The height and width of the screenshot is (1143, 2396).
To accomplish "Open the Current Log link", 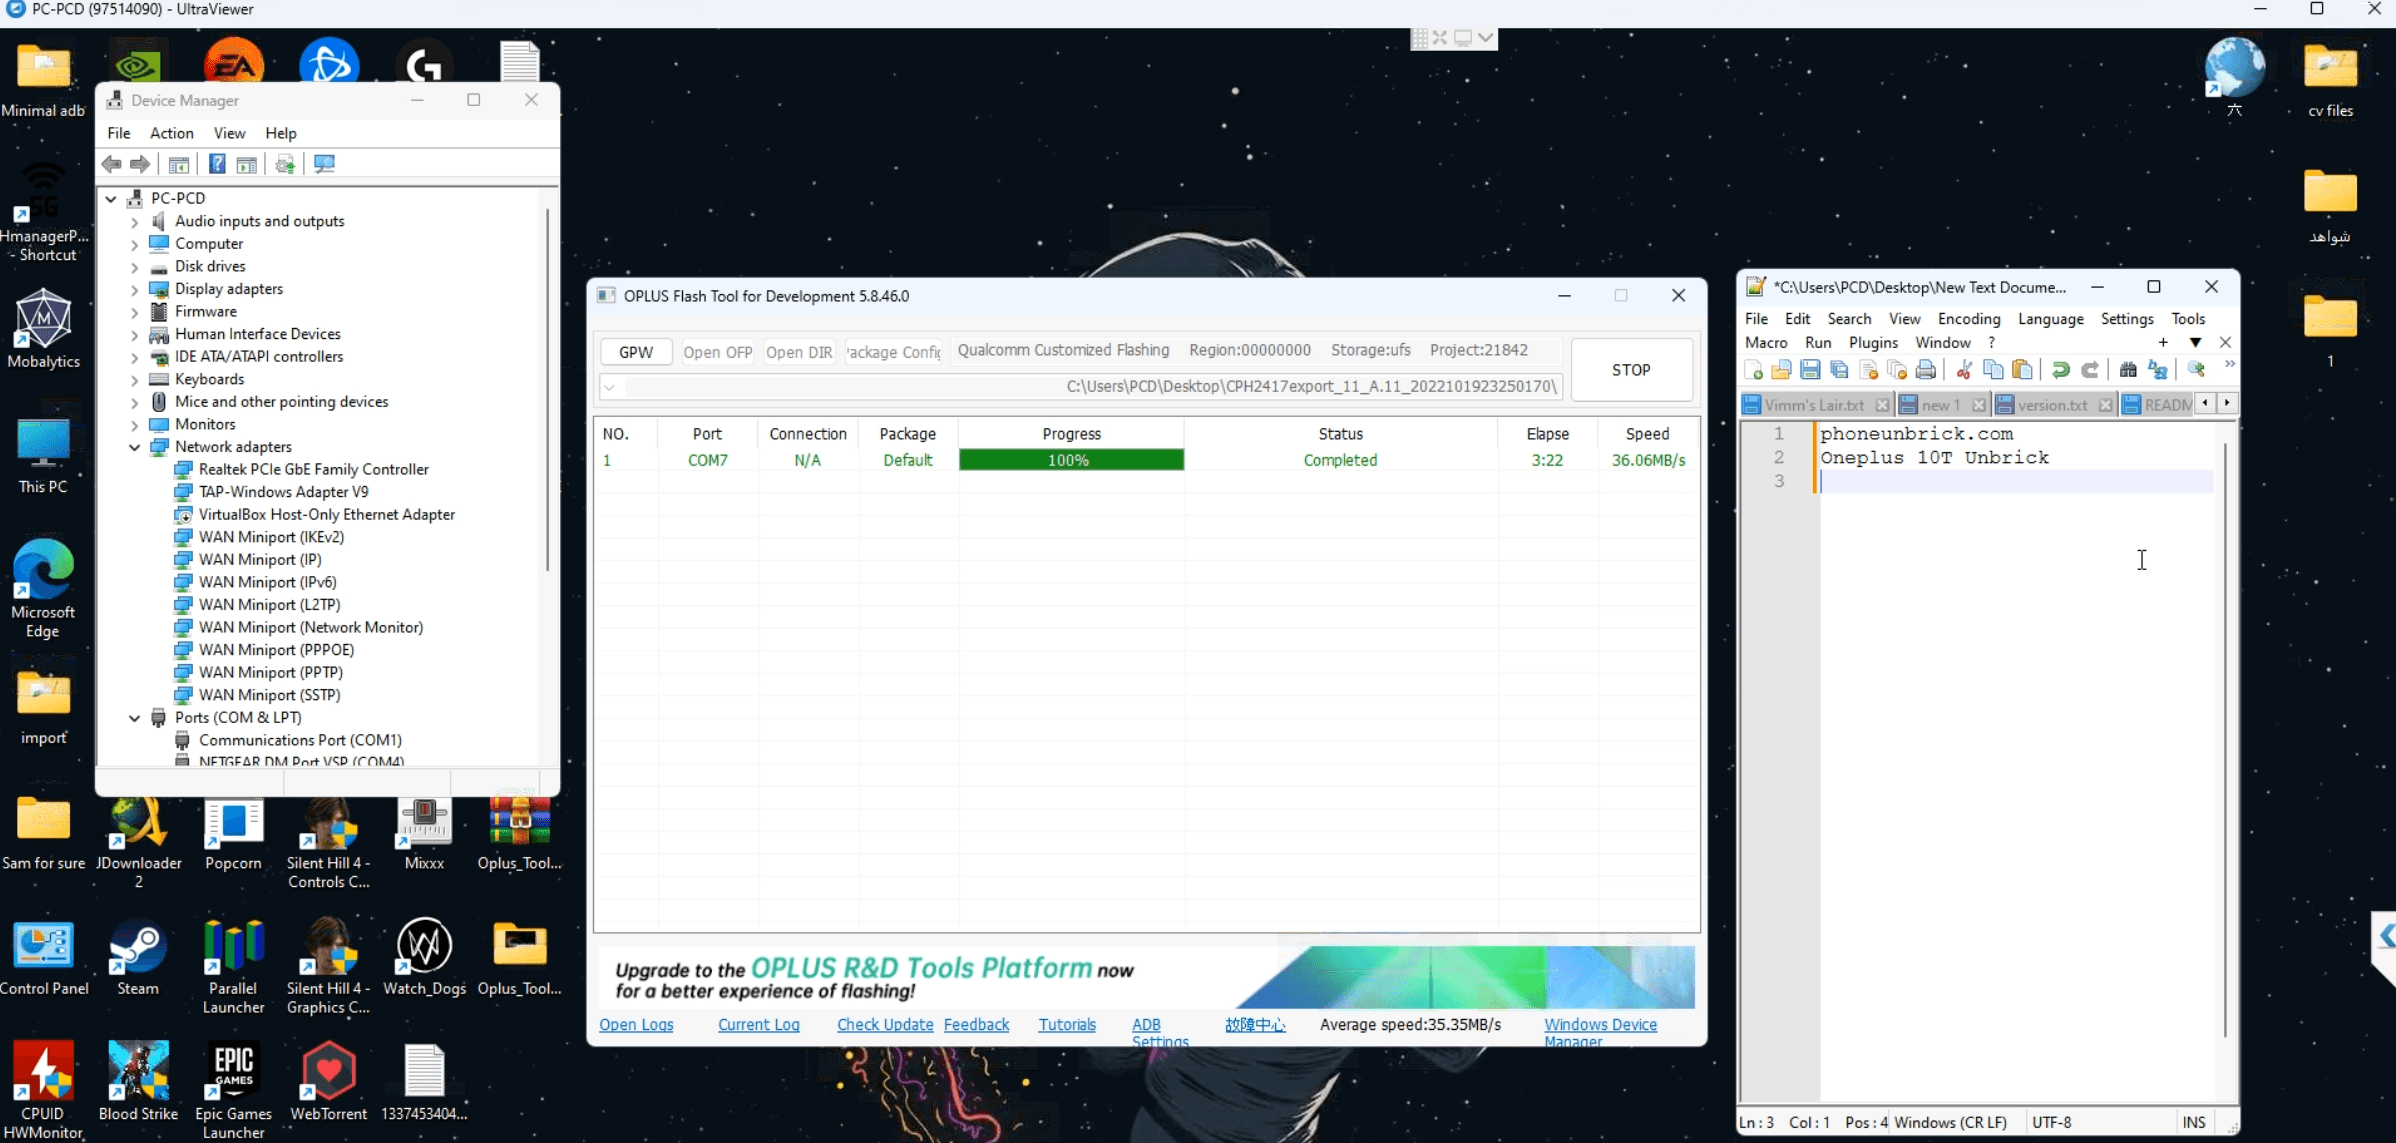I will pos(759,1025).
